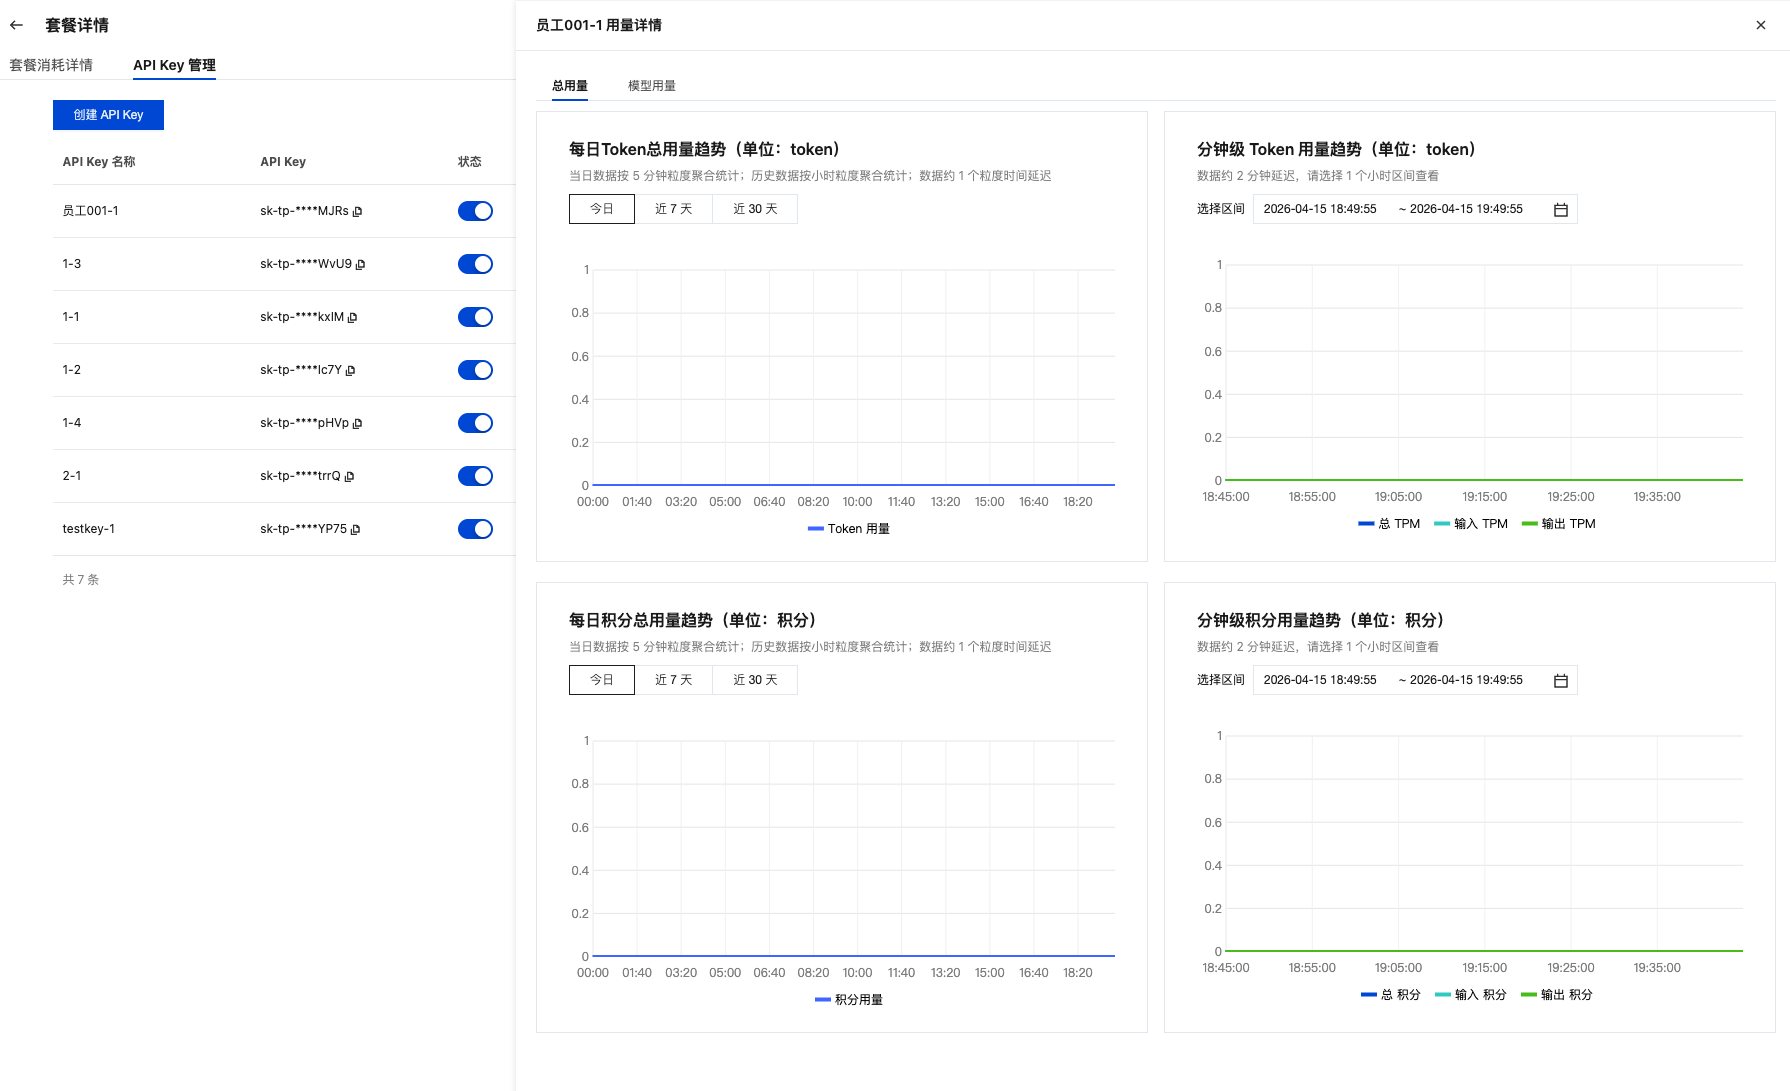Copy the testkey-1 API key

tap(356, 530)
